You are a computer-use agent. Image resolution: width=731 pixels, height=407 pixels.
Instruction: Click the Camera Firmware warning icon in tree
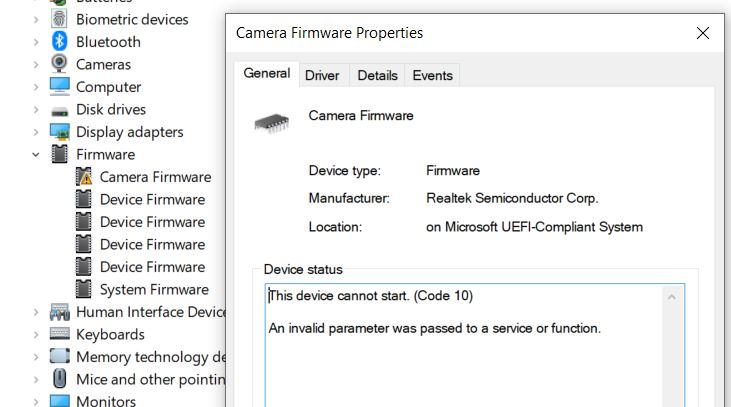84,177
